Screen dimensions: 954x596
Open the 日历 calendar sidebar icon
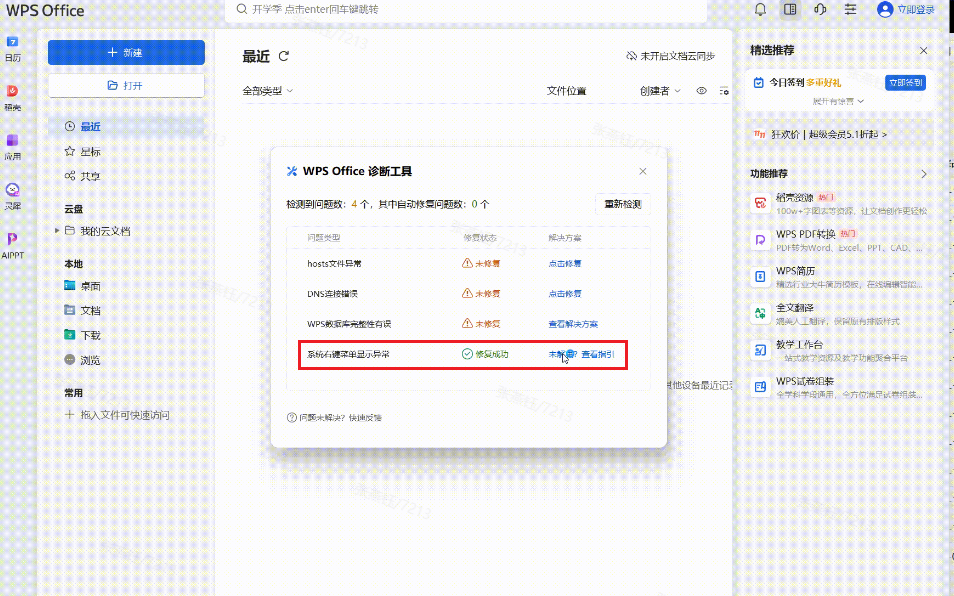12,41
